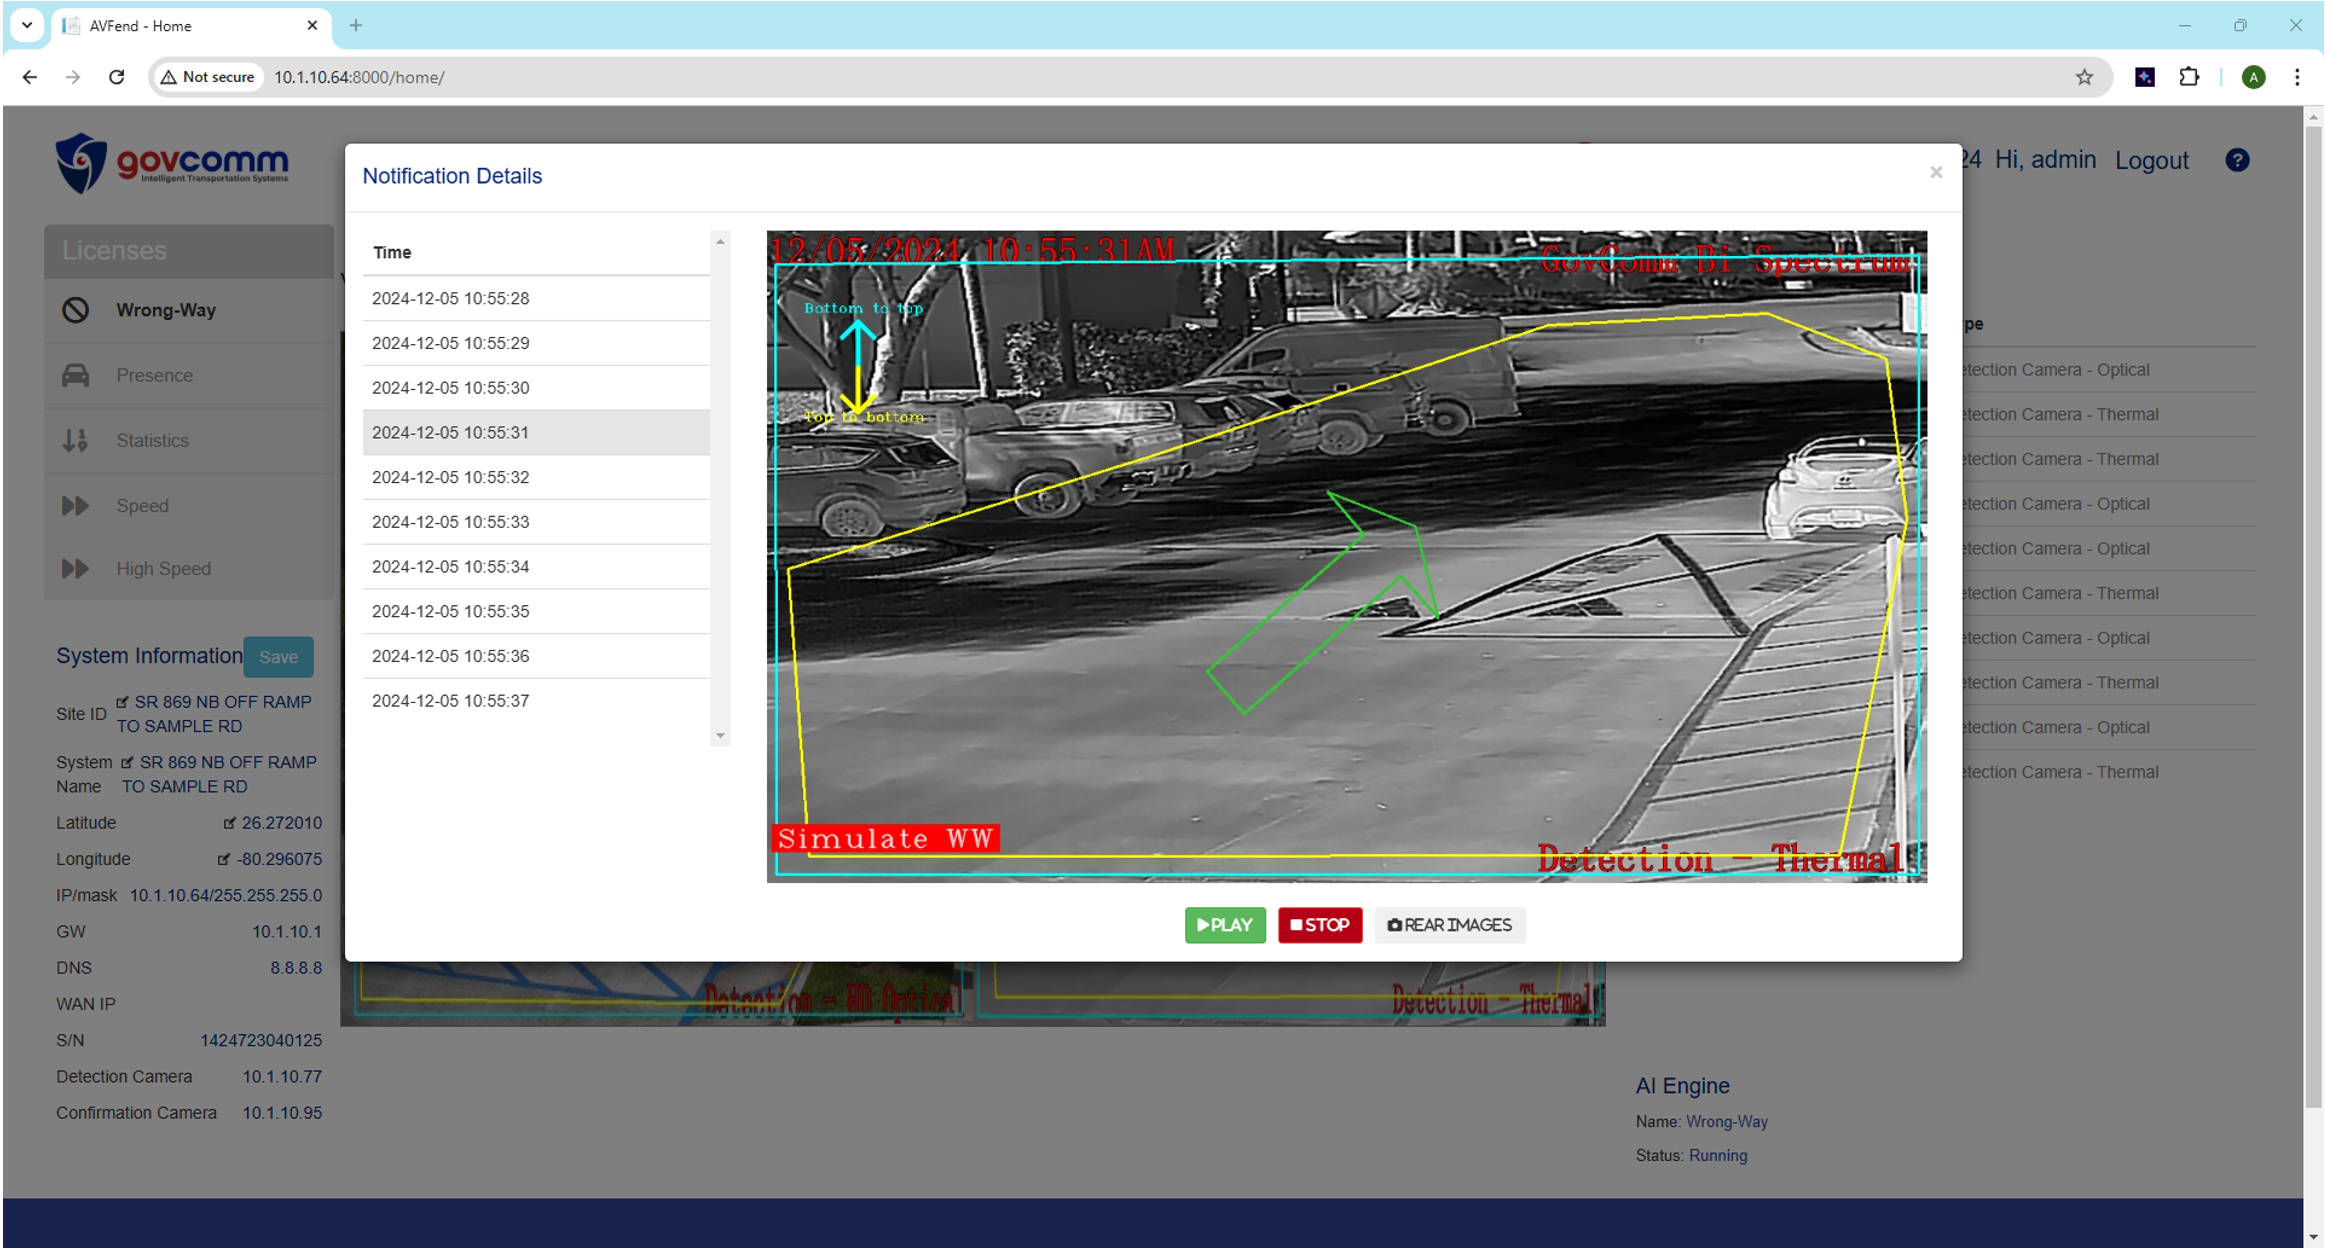The image size is (2326, 1249).
Task: Click the Statistics sort arrows icon
Action: point(76,440)
